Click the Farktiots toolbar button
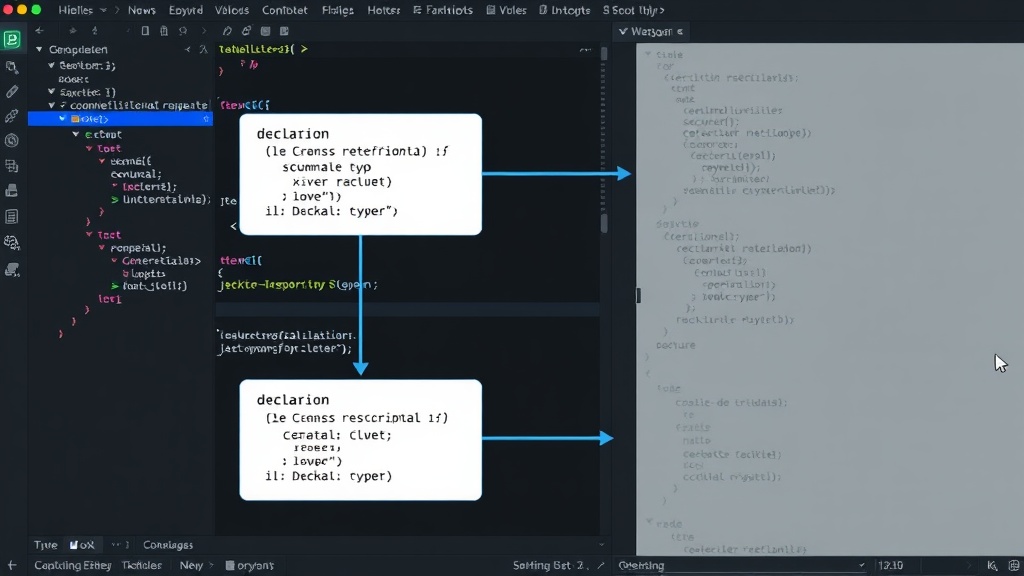Viewport: 1024px width, 576px height. point(443,10)
